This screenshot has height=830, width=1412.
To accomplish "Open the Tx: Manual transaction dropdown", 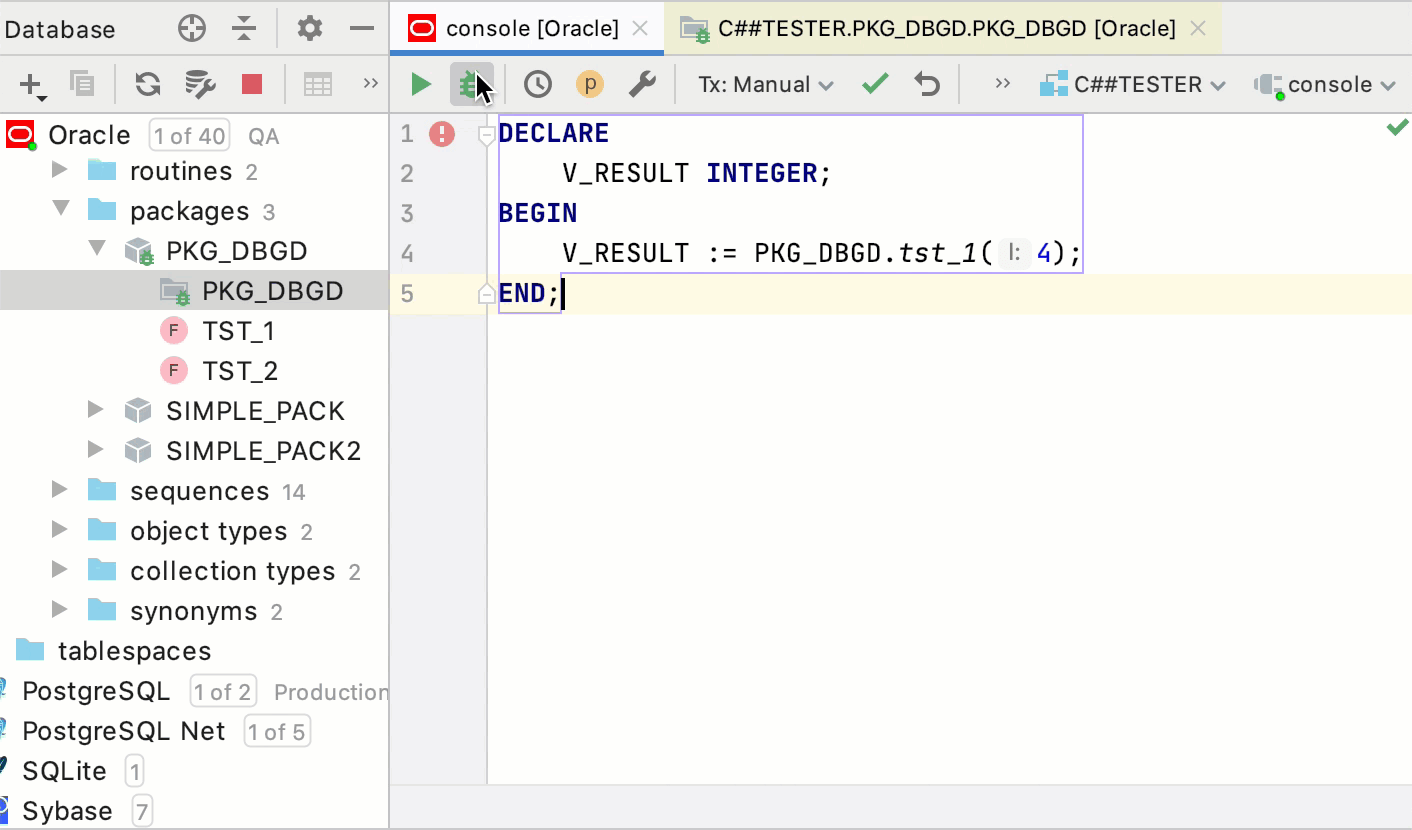I will pyautogui.click(x=764, y=84).
